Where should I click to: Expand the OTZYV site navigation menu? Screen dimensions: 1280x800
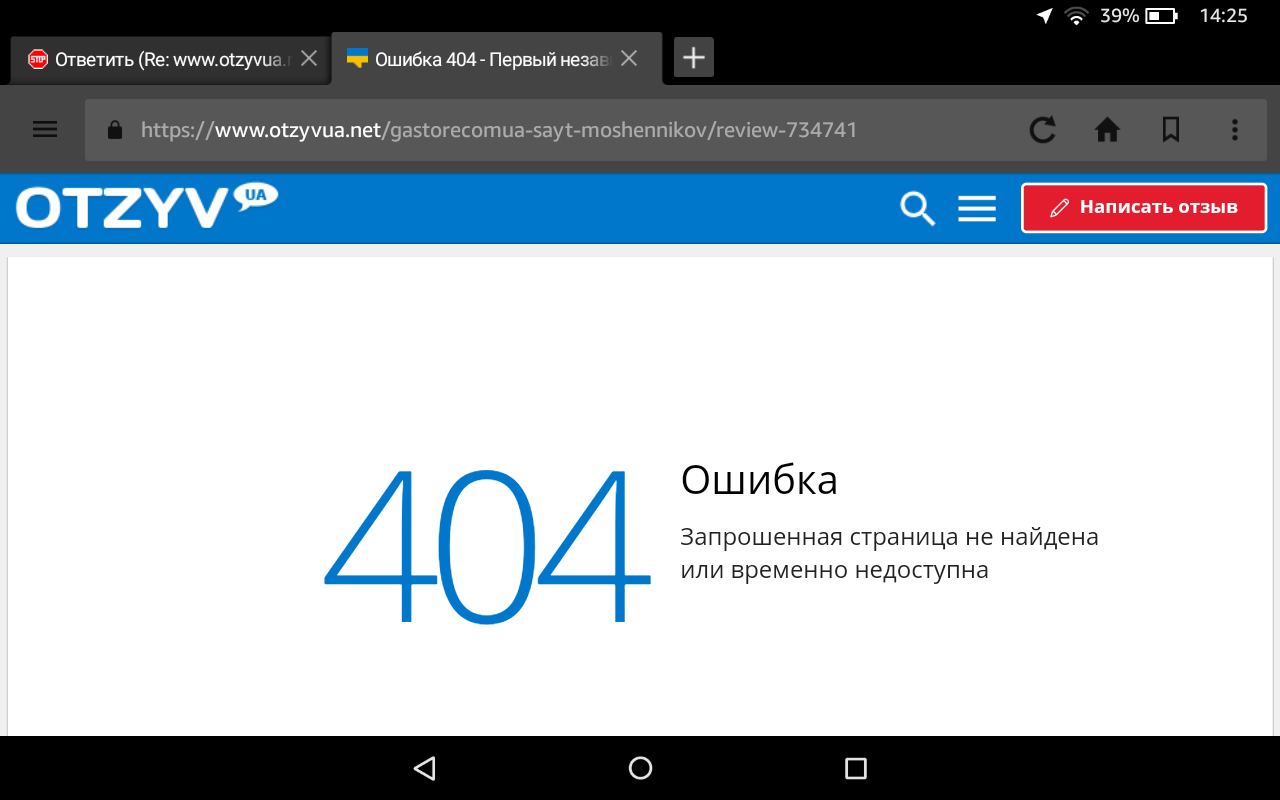[977, 208]
